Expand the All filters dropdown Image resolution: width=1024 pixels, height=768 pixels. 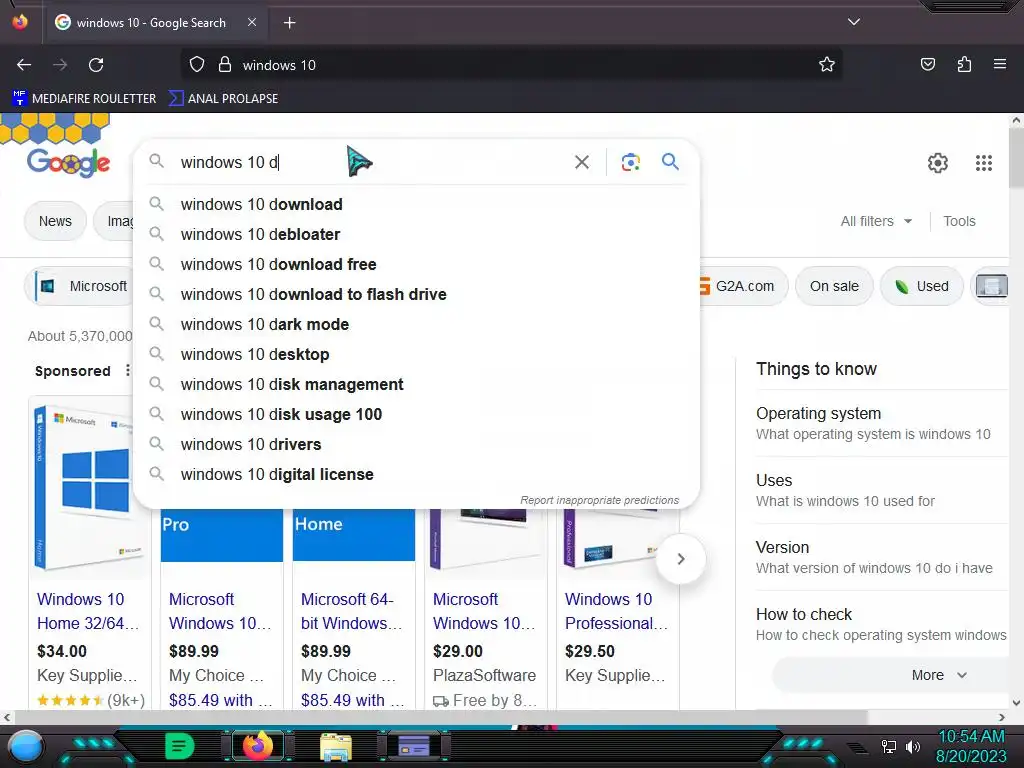(x=876, y=221)
